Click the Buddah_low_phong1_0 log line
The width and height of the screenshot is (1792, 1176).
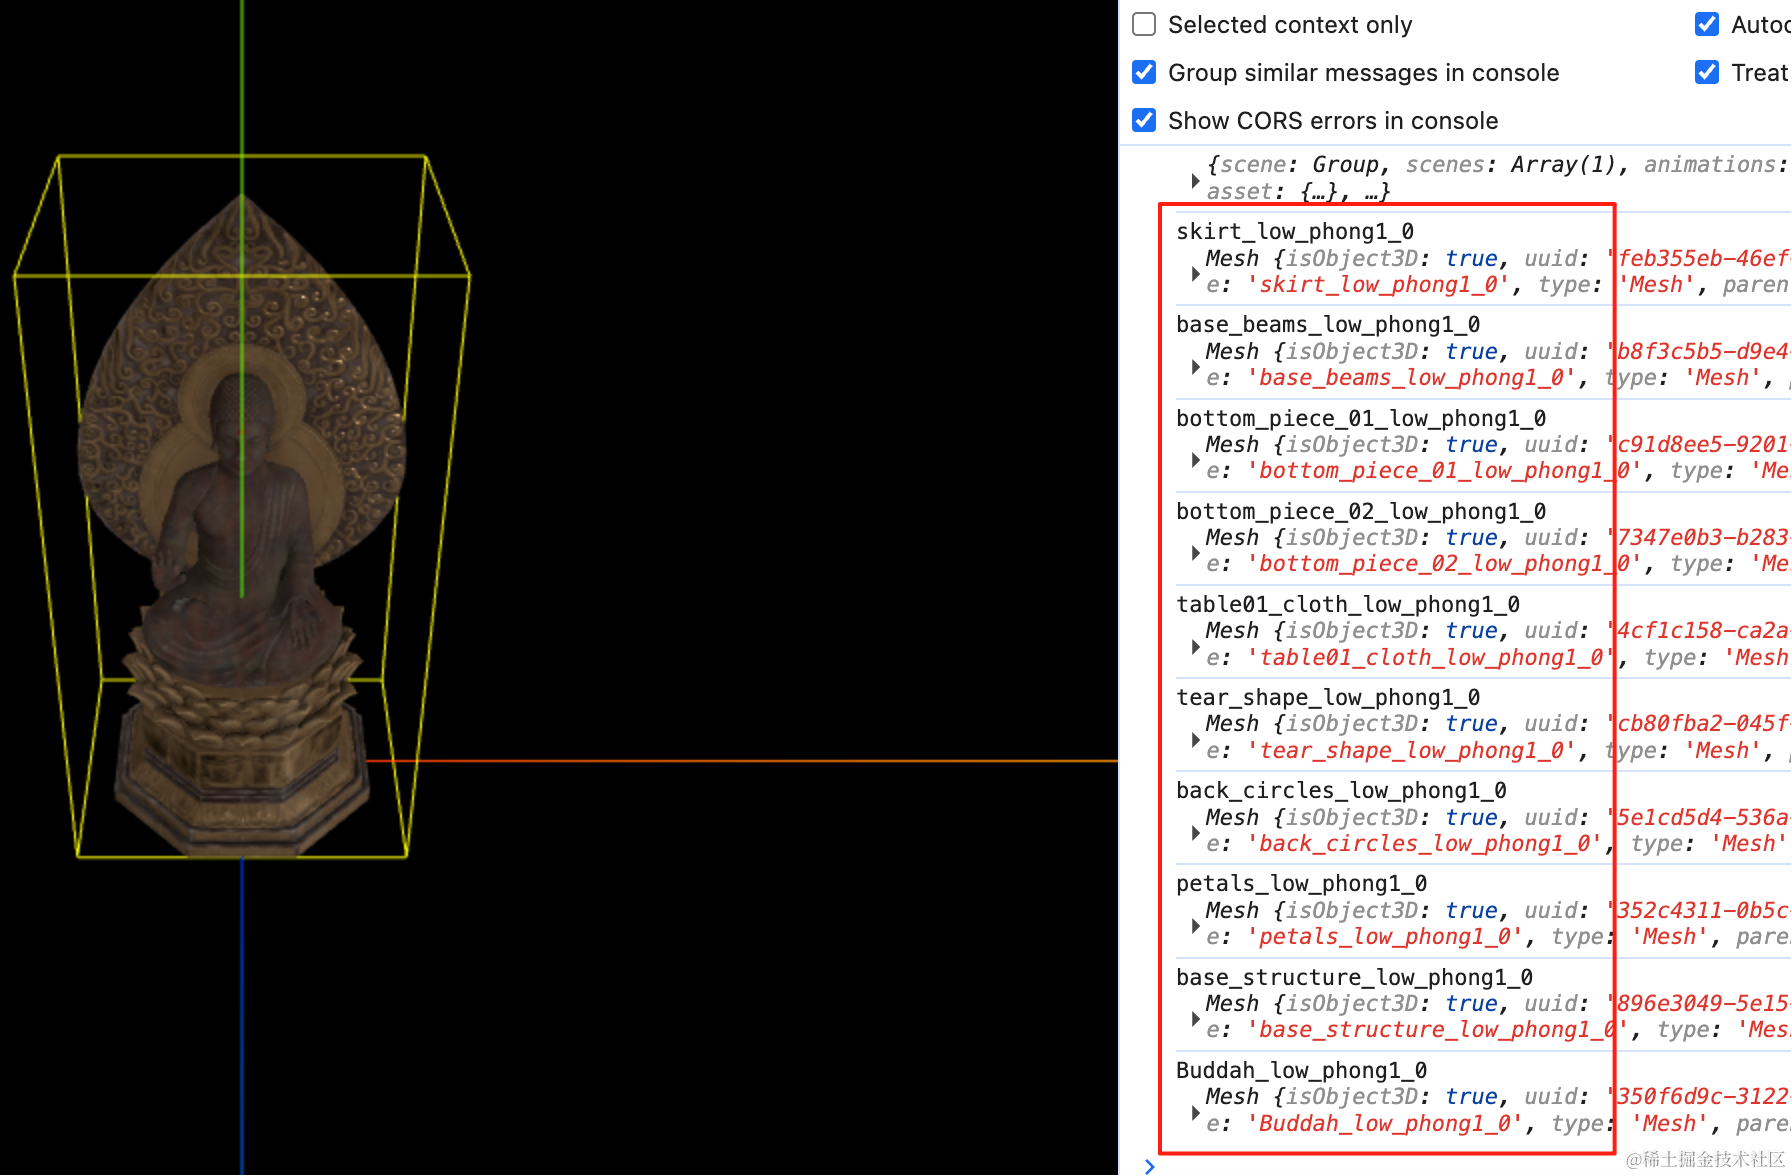click(x=1301, y=1070)
